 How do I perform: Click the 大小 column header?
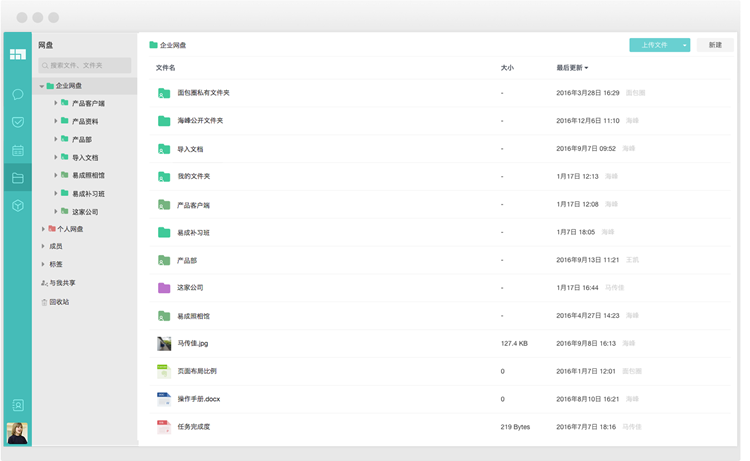(507, 68)
